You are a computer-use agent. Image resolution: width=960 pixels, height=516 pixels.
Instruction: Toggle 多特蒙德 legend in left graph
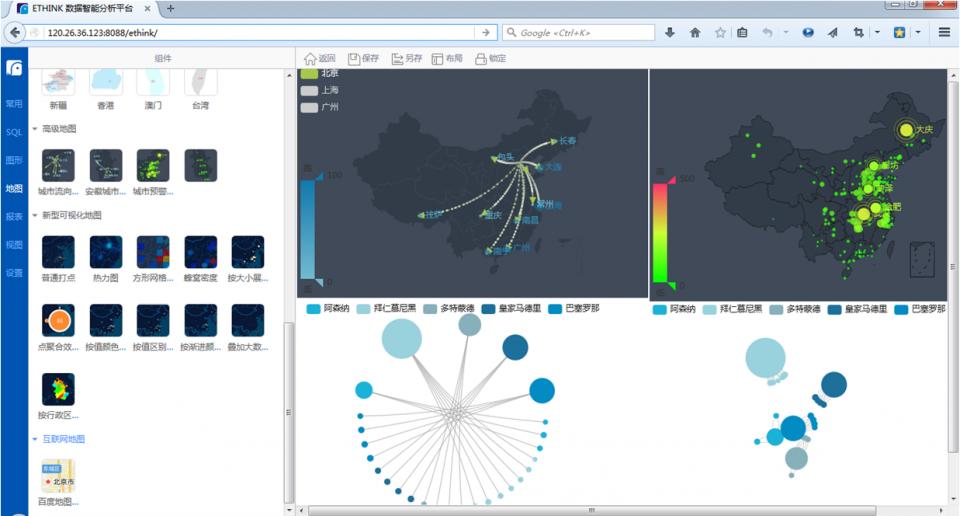[430, 309]
